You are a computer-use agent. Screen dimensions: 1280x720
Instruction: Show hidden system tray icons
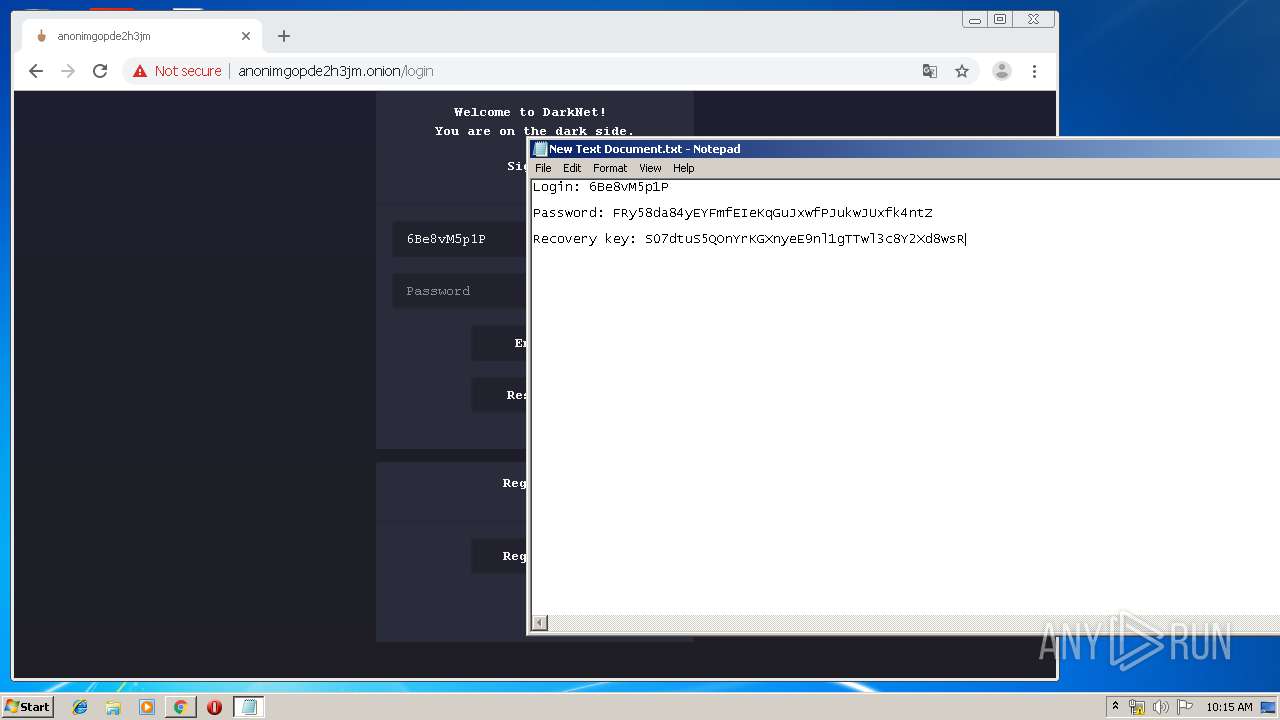click(1115, 707)
